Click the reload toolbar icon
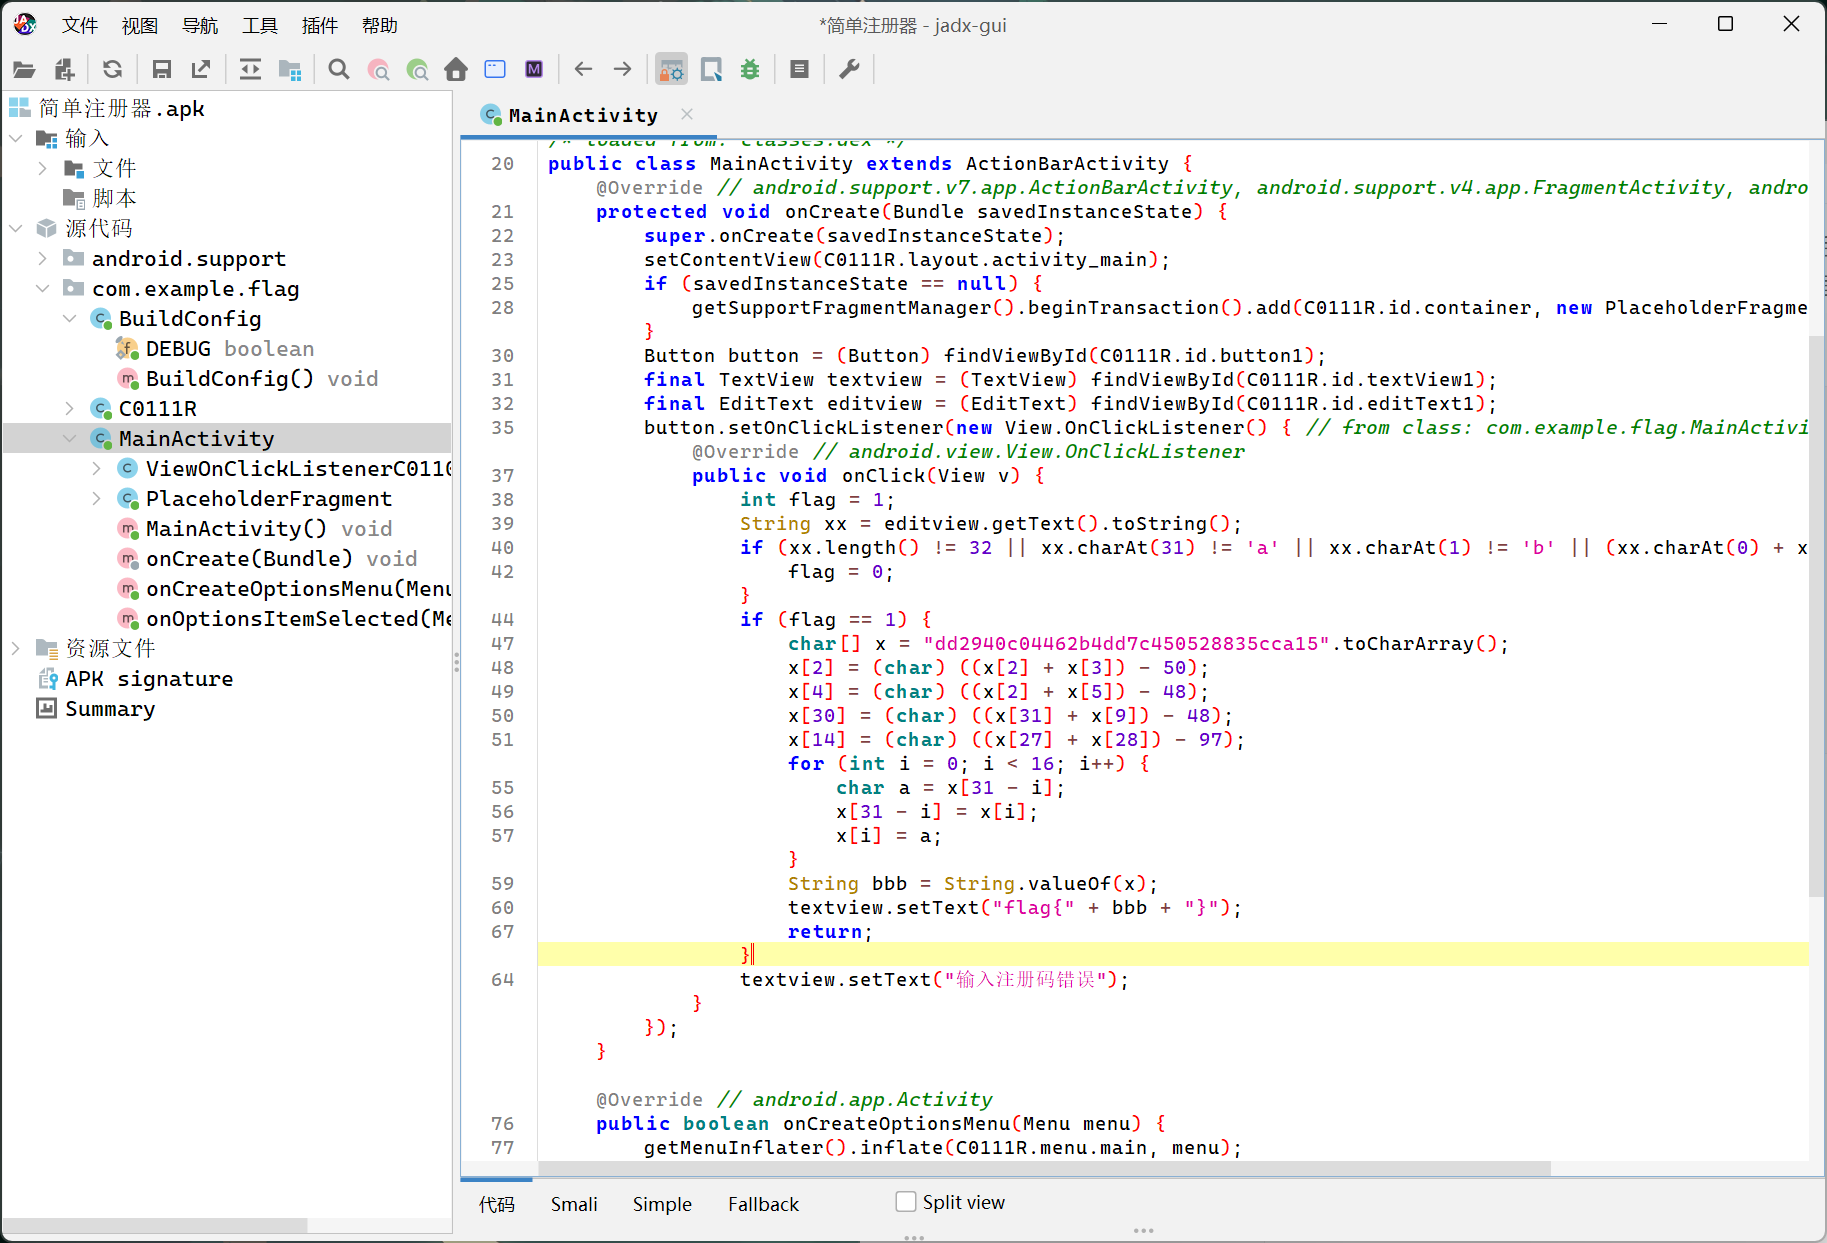1827x1243 pixels. [x=112, y=69]
